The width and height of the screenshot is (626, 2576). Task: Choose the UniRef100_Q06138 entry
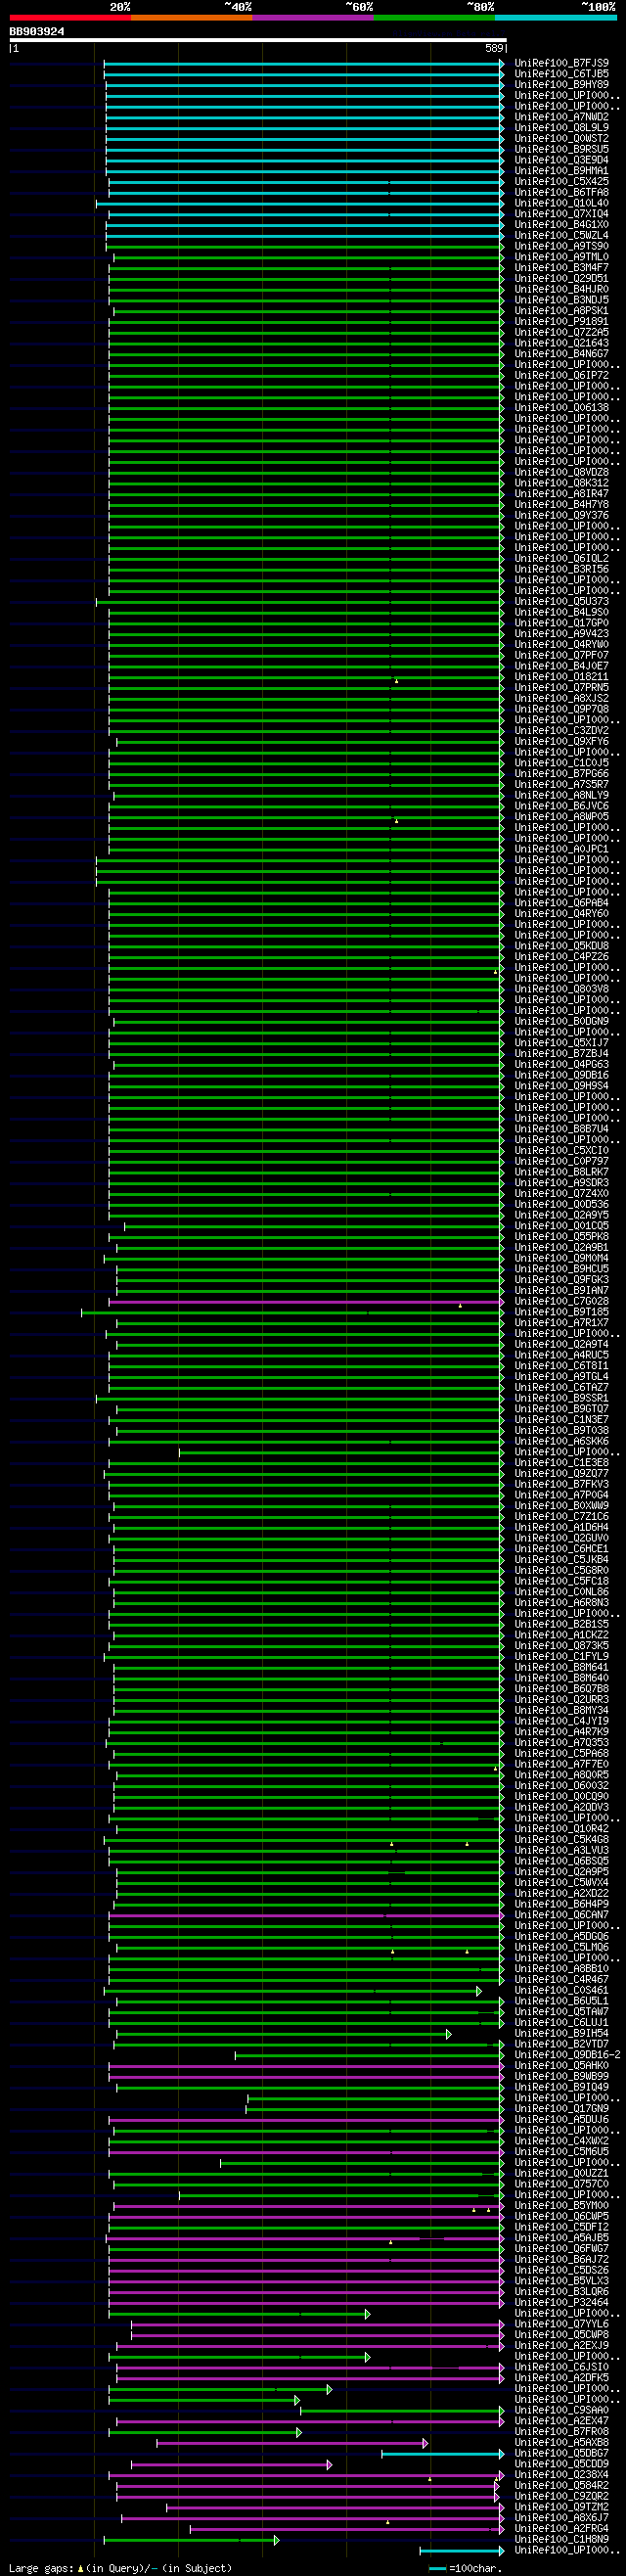pyautogui.click(x=561, y=408)
